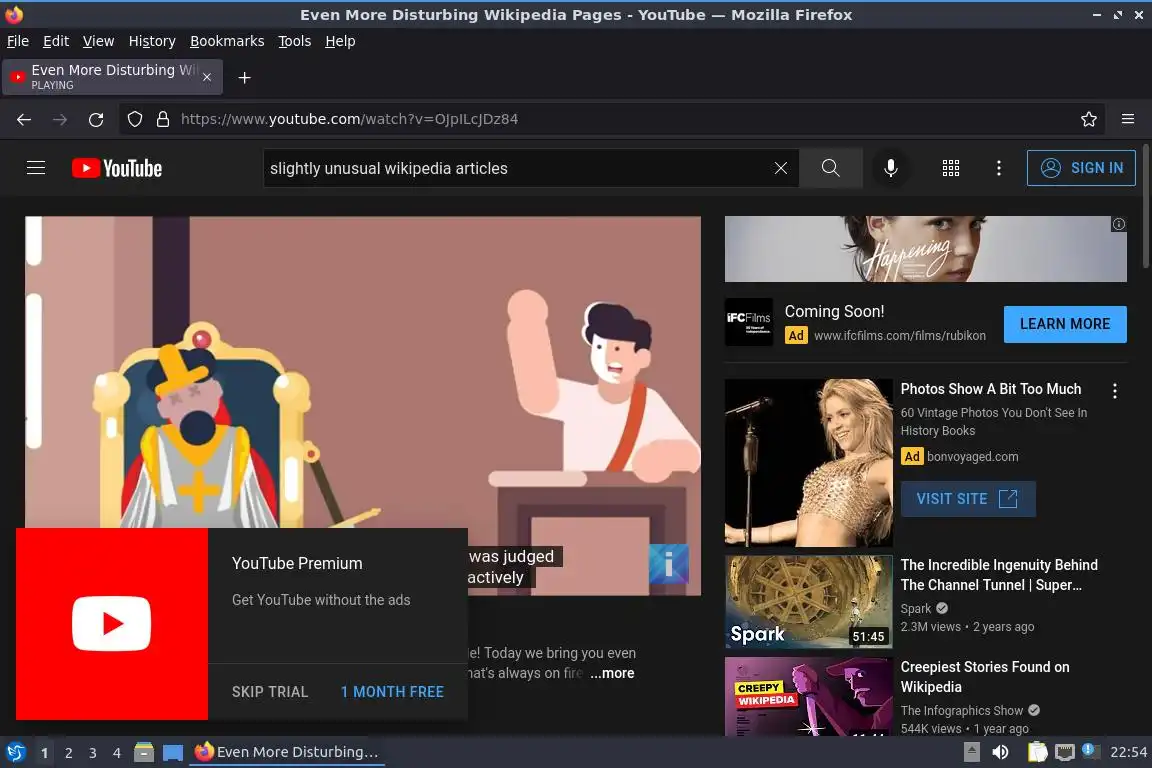Open the History menu
This screenshot has height=768, width=1152.
152,41
